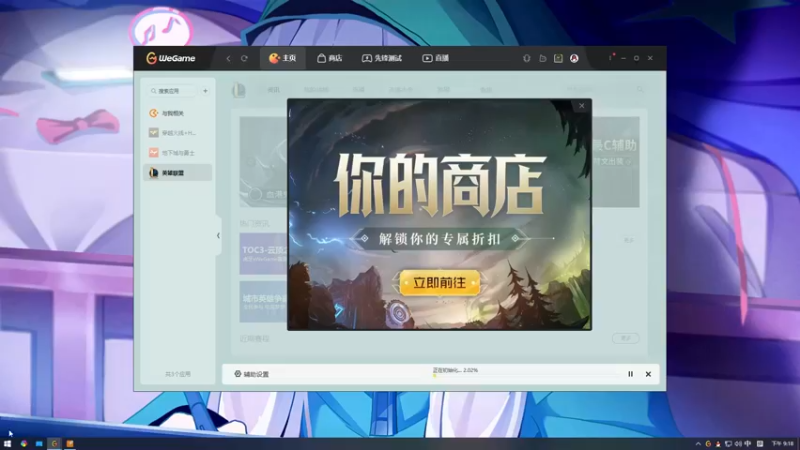Pause the initialization download
800x450 pixels.
click(631, 374)
